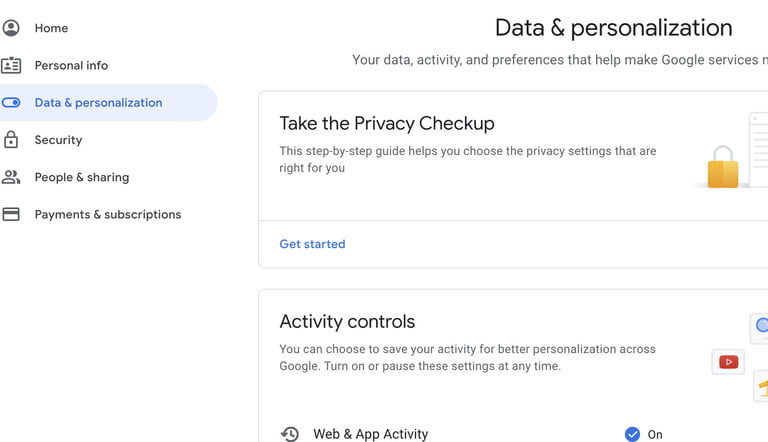
Task: Open the Web & App Activity setting
Action: point(370,434)
